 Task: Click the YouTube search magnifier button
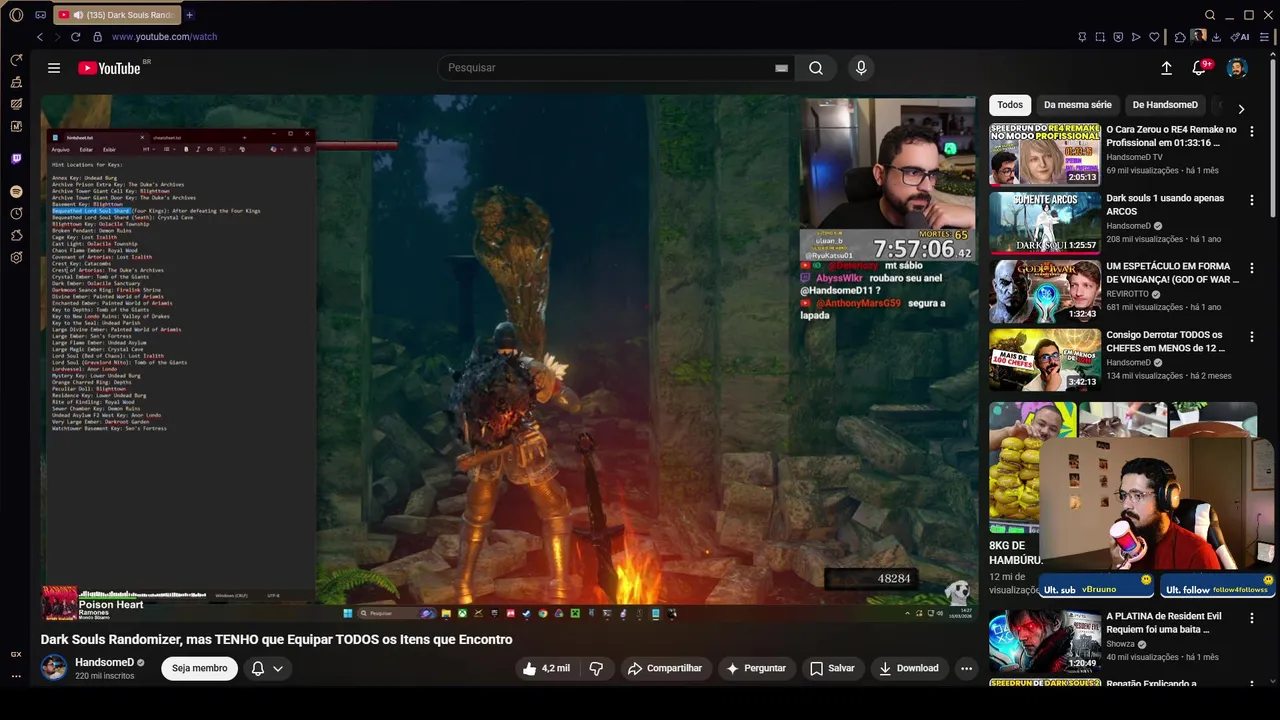click(x=816, y=68)
